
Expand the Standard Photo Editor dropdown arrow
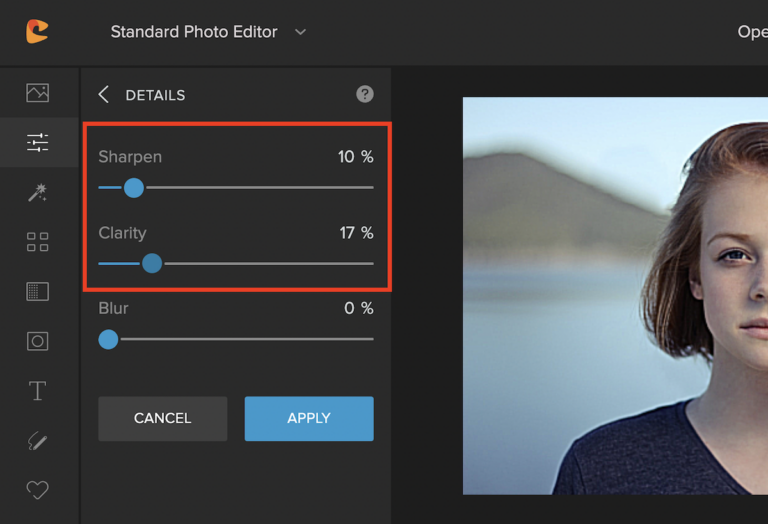click(300, 32)
